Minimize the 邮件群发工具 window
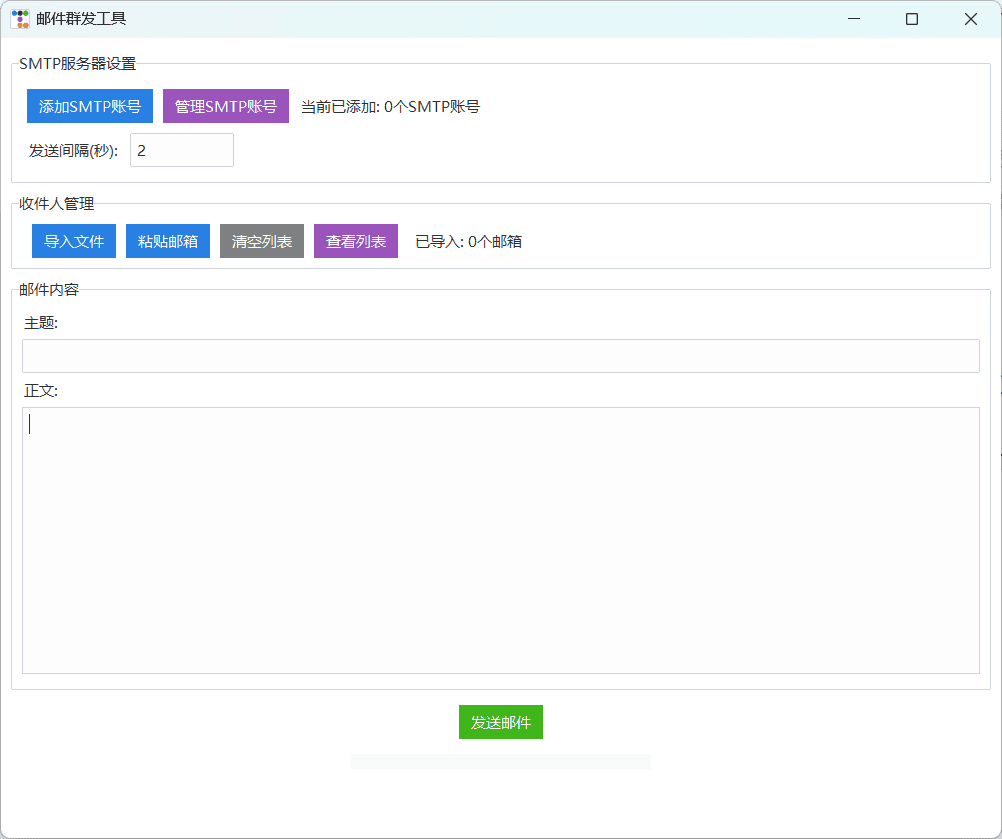Screen dimensions: 1002x839 coord(854,19)
